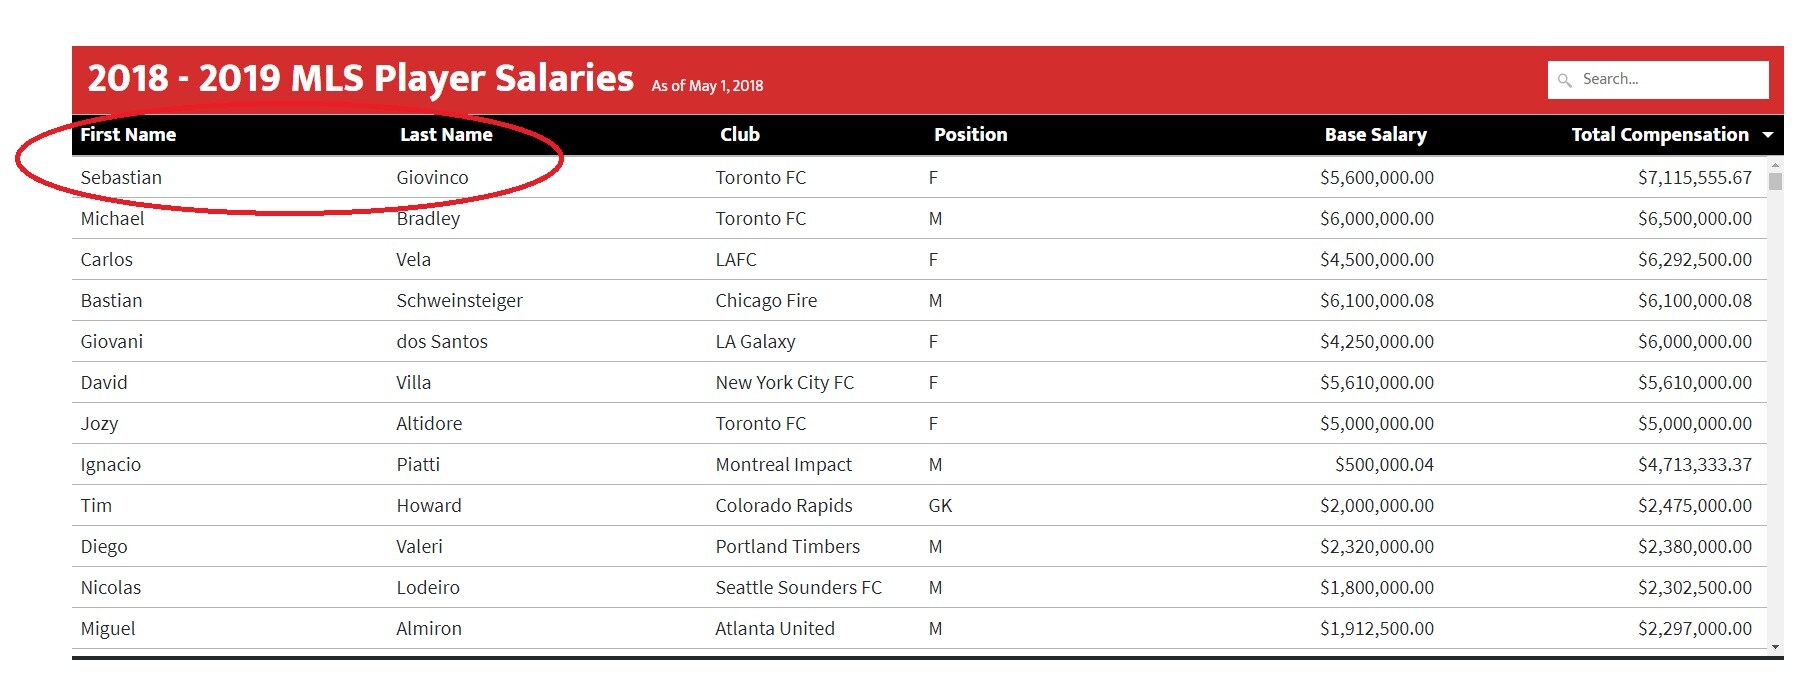Click the 2018 - 2019 MLS Player Salaries title
The height and width of the screenshot is (689, 1815).
pyautogui.click(x=361, y=78)
